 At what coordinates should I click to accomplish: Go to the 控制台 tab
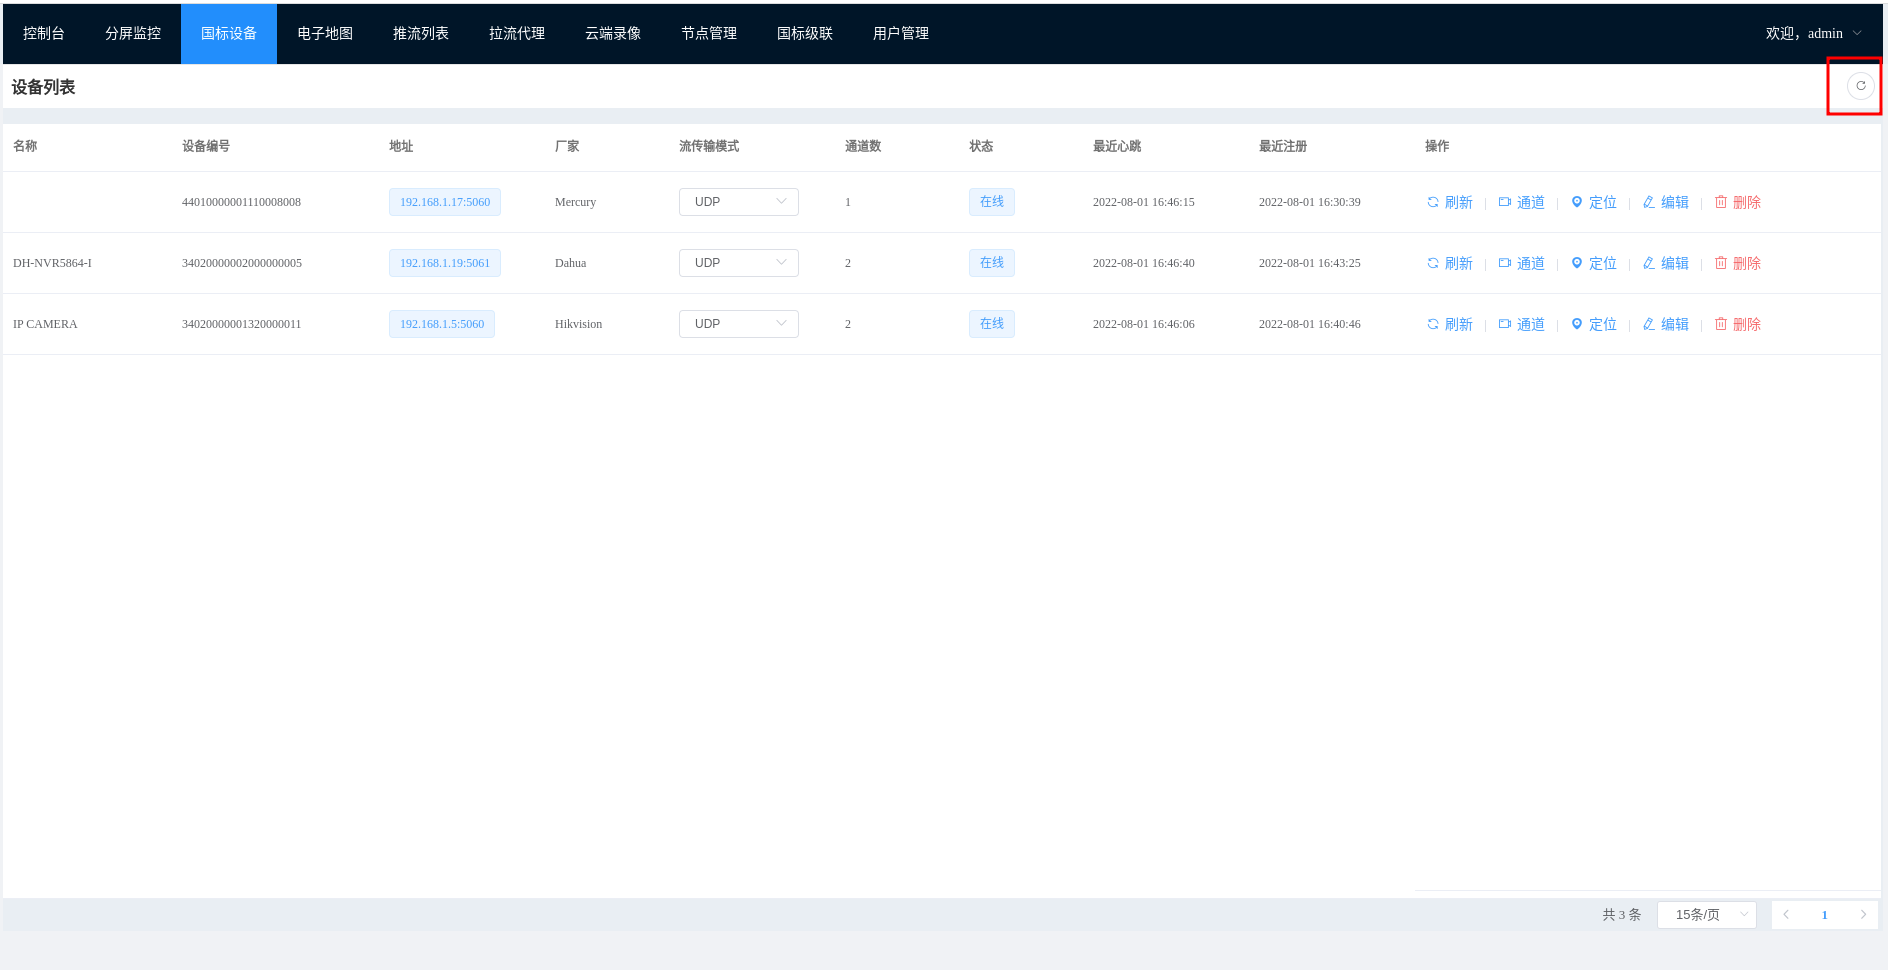(x=44, y=33)
